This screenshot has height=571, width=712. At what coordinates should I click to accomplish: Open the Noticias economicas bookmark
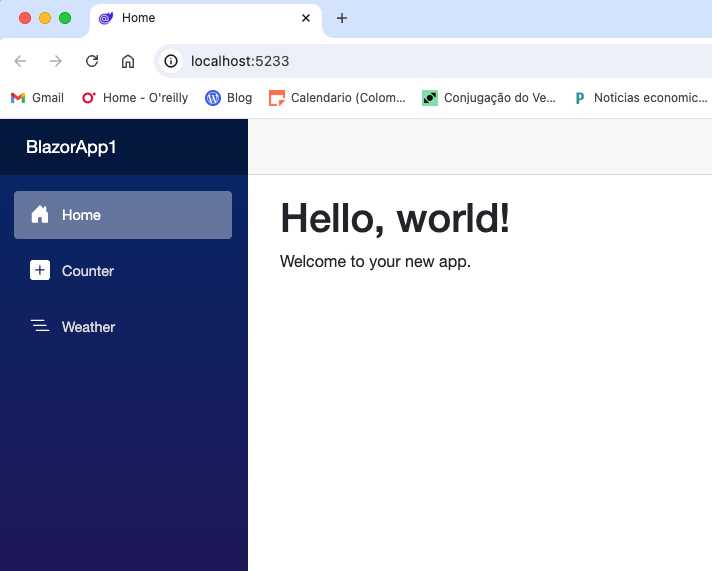click(x=640, y=98)
